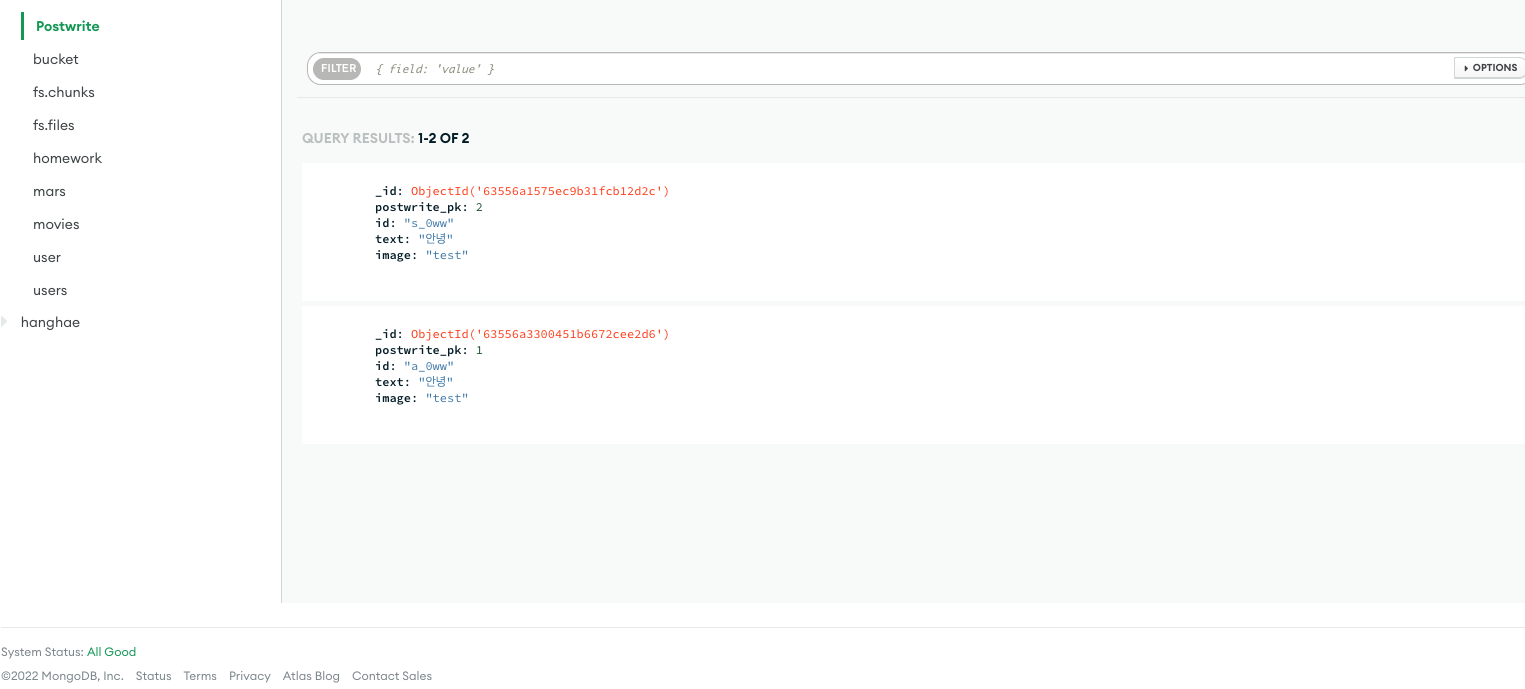Expand the hanghae database tree
The width and height of the screenshot is (1525, 689).
(x=4, y=322)
